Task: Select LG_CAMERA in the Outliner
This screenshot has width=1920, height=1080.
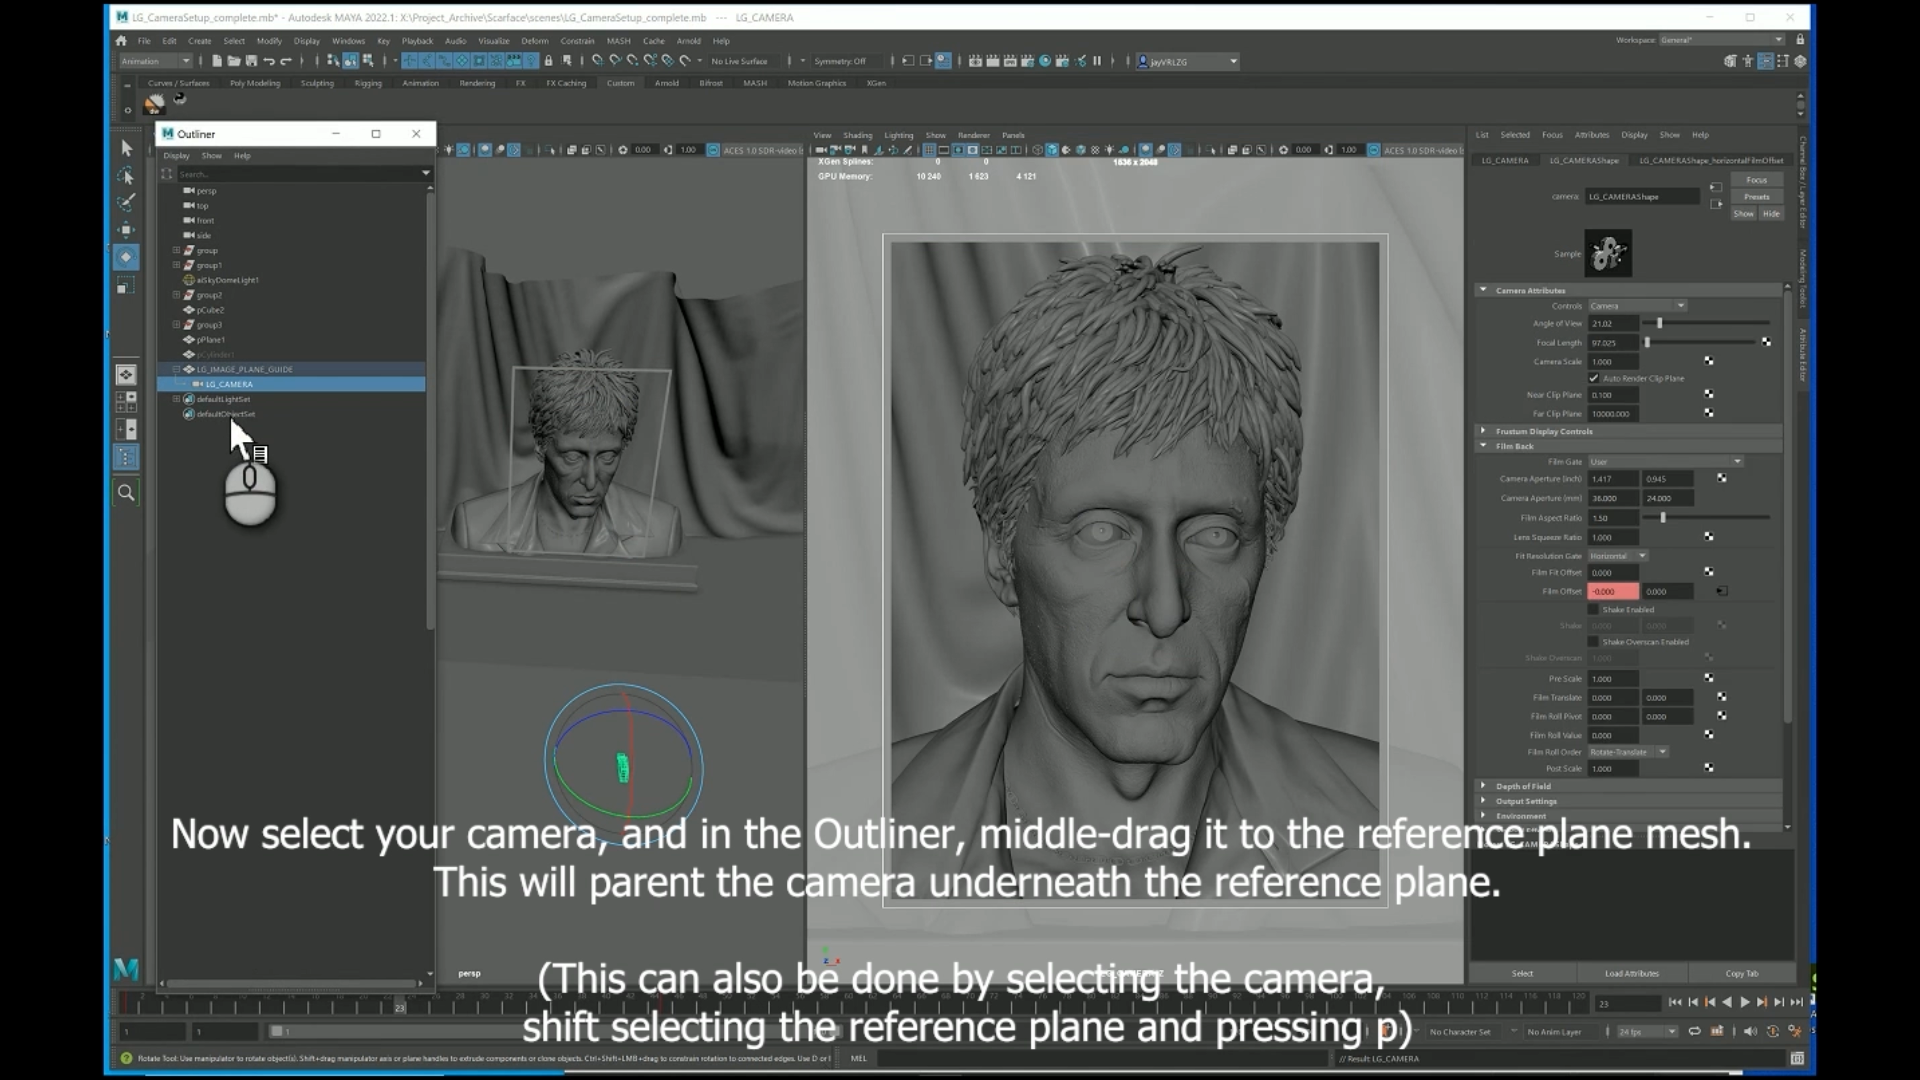Action: (x=229, y=384)
